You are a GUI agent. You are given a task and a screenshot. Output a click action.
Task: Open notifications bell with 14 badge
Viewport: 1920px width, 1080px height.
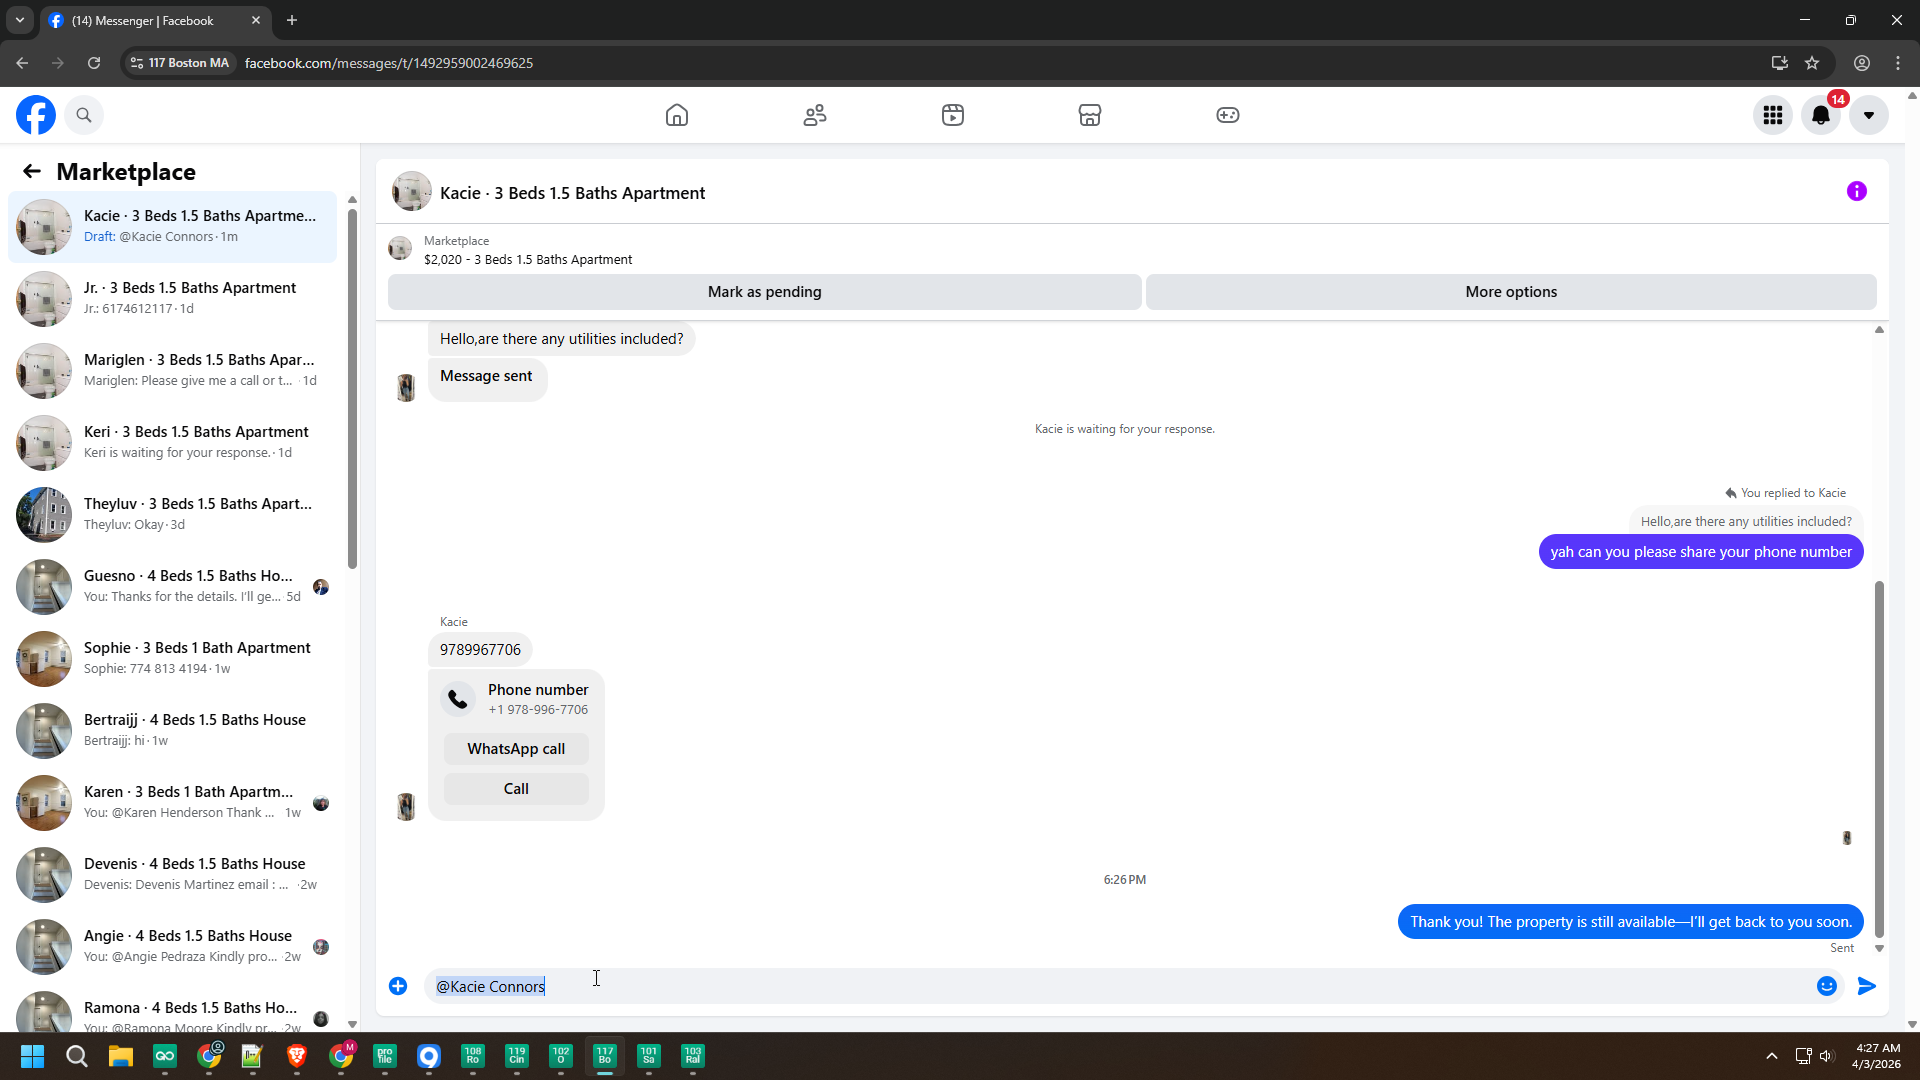(x=1821, y=115)
